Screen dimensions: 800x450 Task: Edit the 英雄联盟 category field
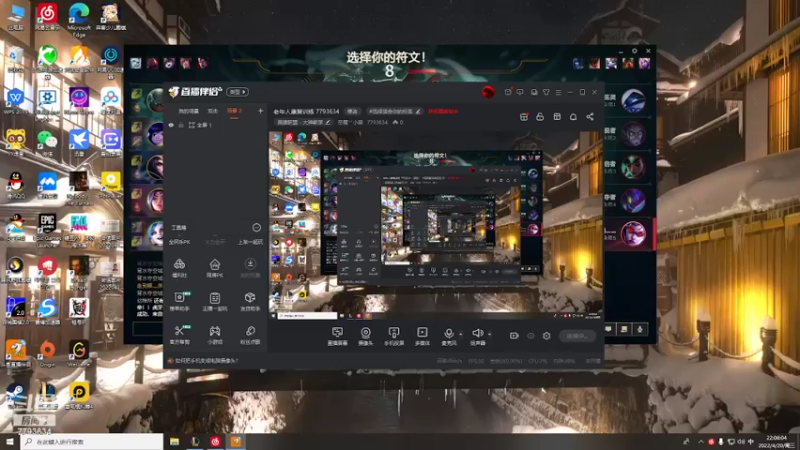coord(304,122)
